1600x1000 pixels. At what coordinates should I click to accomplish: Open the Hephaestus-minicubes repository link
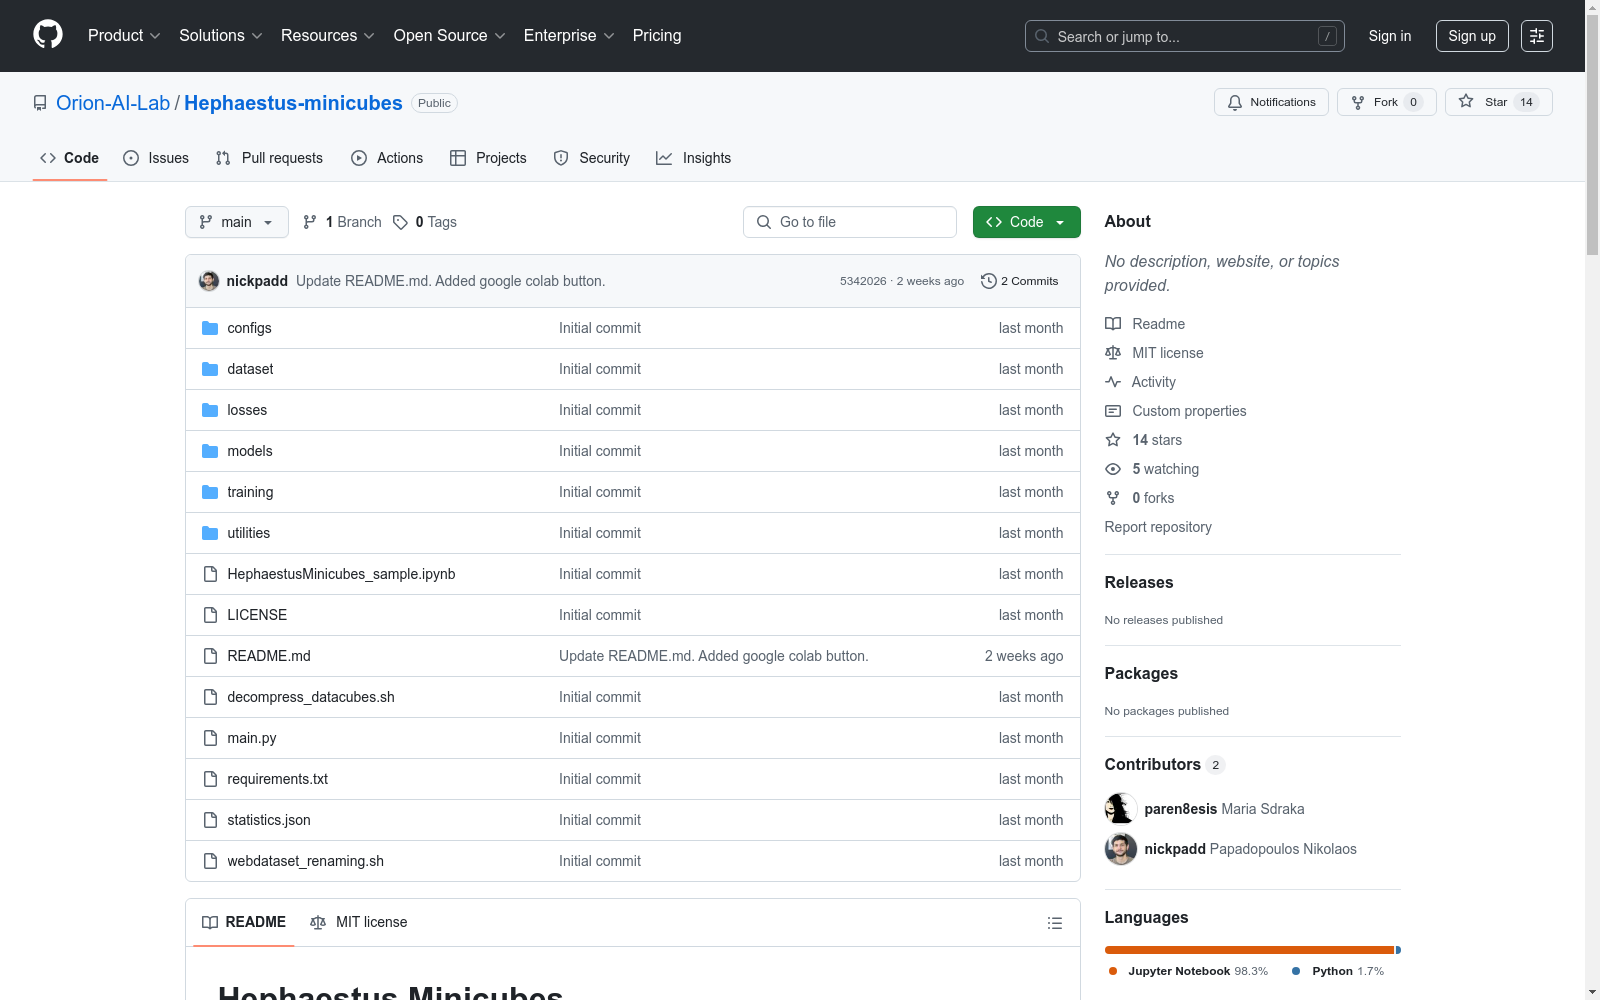click(293, 103)
